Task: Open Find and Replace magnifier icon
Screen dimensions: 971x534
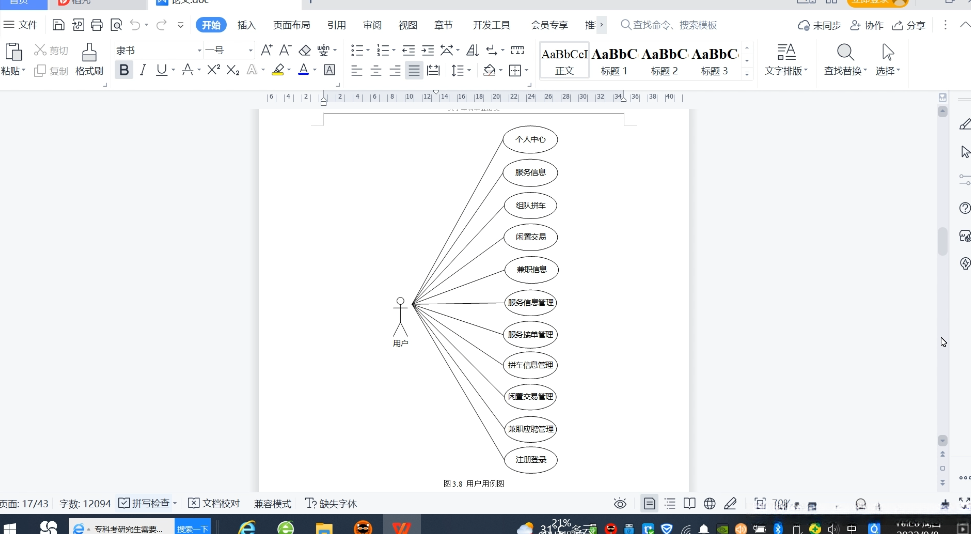Action: 845,52
